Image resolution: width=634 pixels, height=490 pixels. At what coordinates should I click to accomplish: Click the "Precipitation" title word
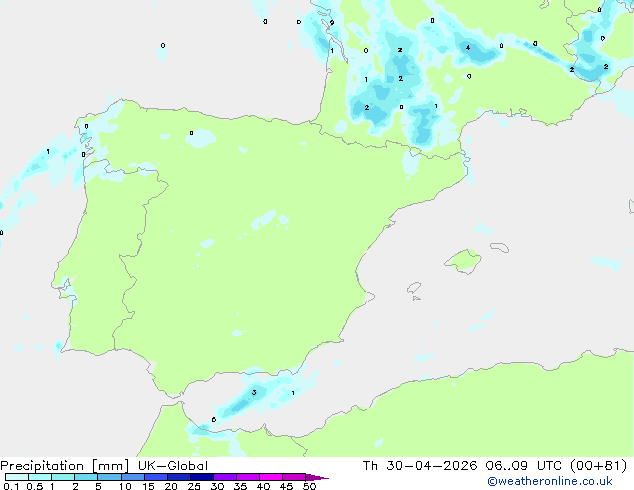click(x=42, y=466)
